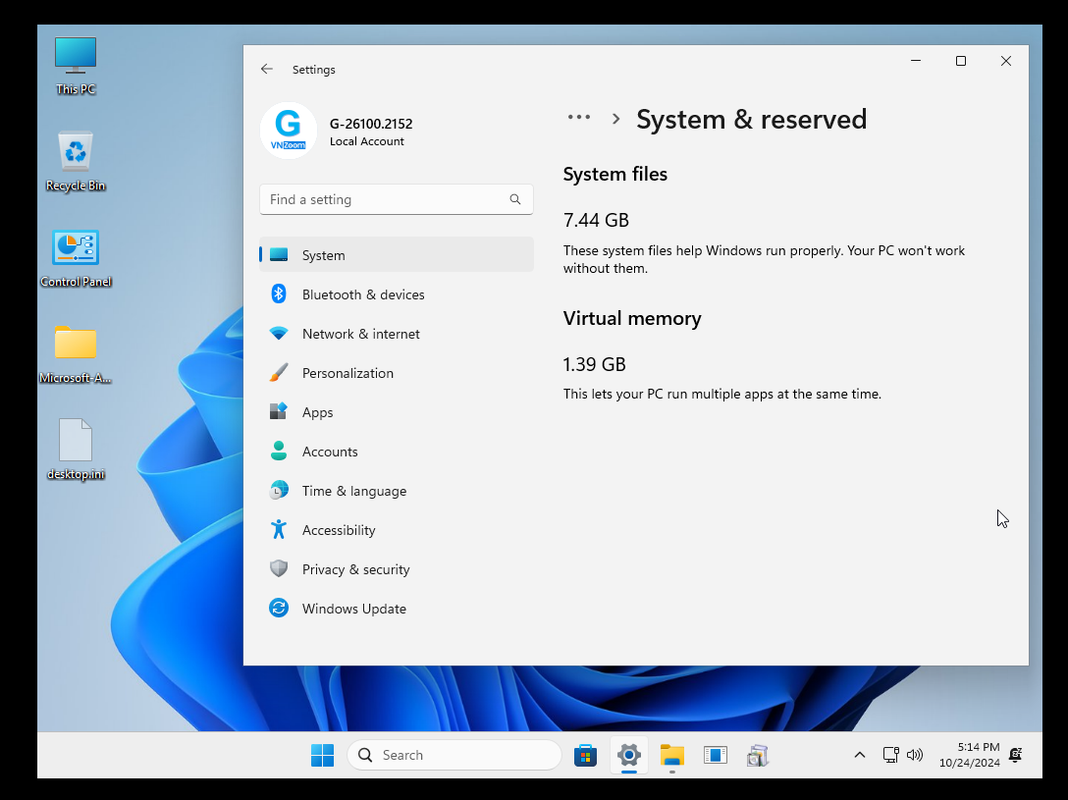This screenshot has width=1068, height=800.
Task: Open Personalization settings
Action: pos(396,373)
